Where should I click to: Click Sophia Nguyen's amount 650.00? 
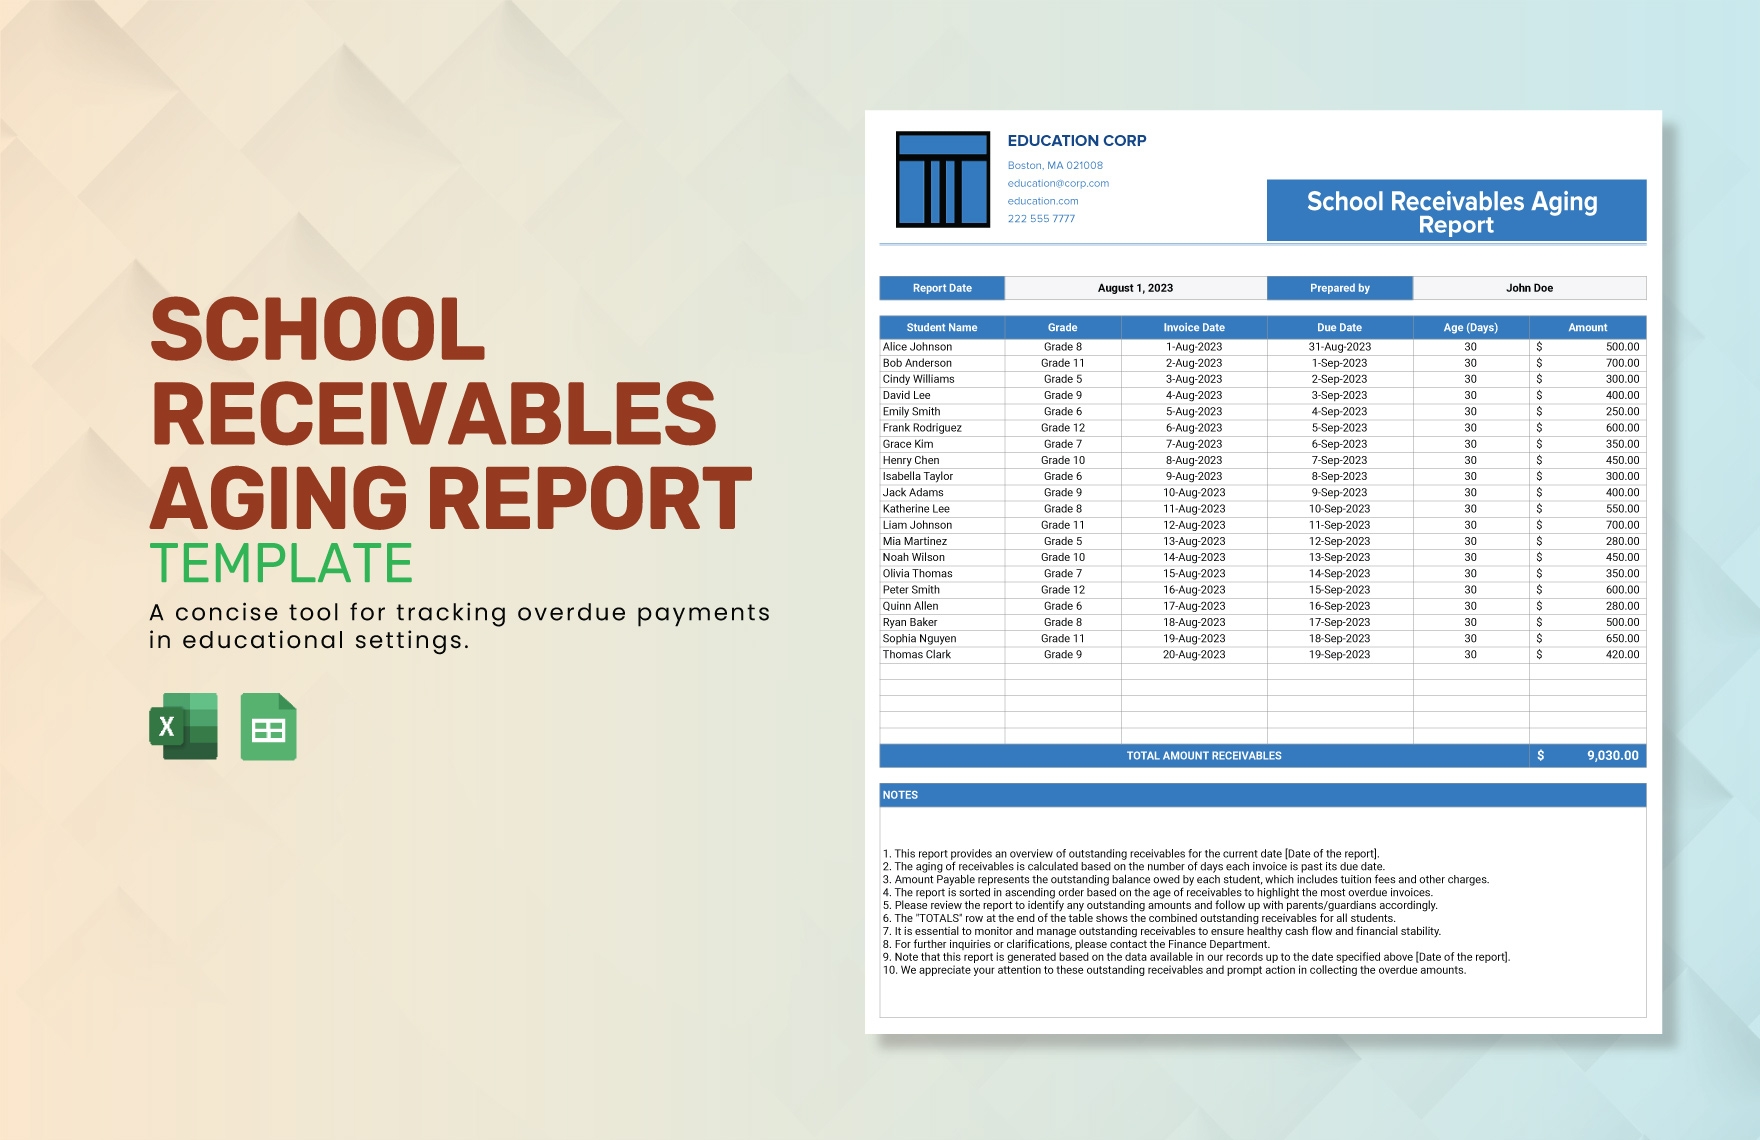[1588, 638]
